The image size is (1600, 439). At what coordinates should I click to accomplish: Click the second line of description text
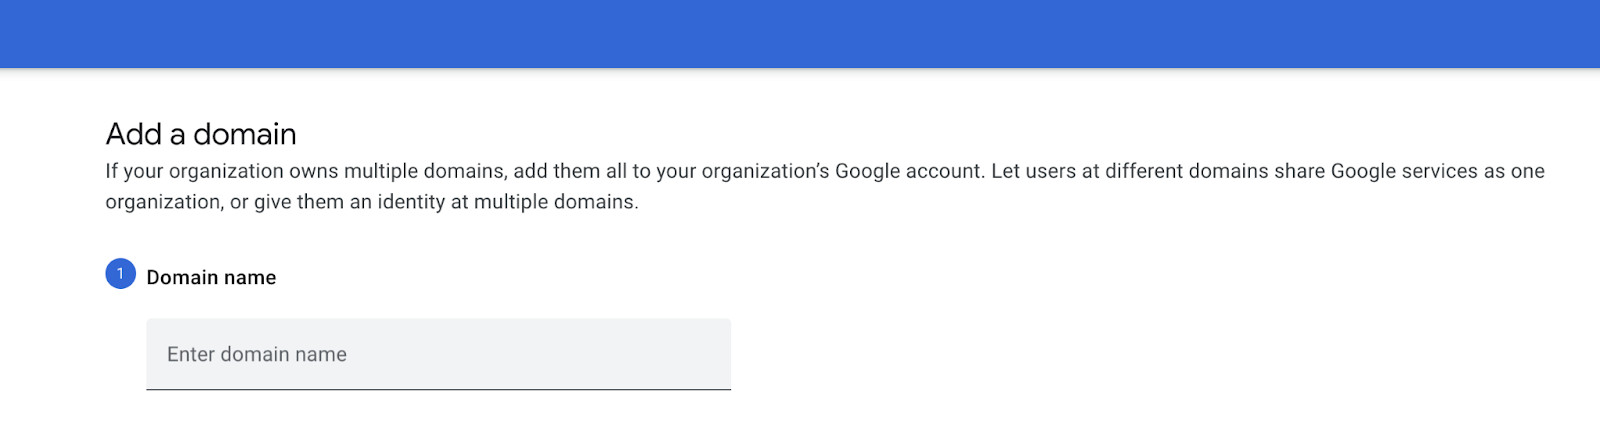pos(371,202)
